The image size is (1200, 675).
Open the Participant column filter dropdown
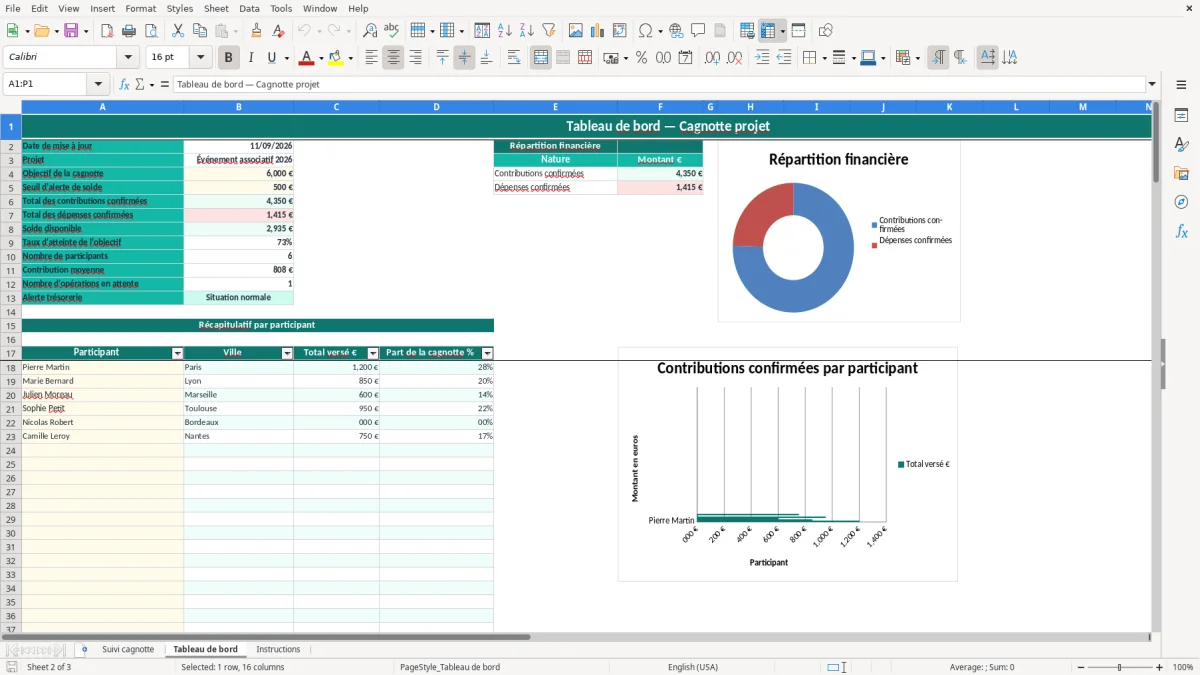click(x=178, y=353)
